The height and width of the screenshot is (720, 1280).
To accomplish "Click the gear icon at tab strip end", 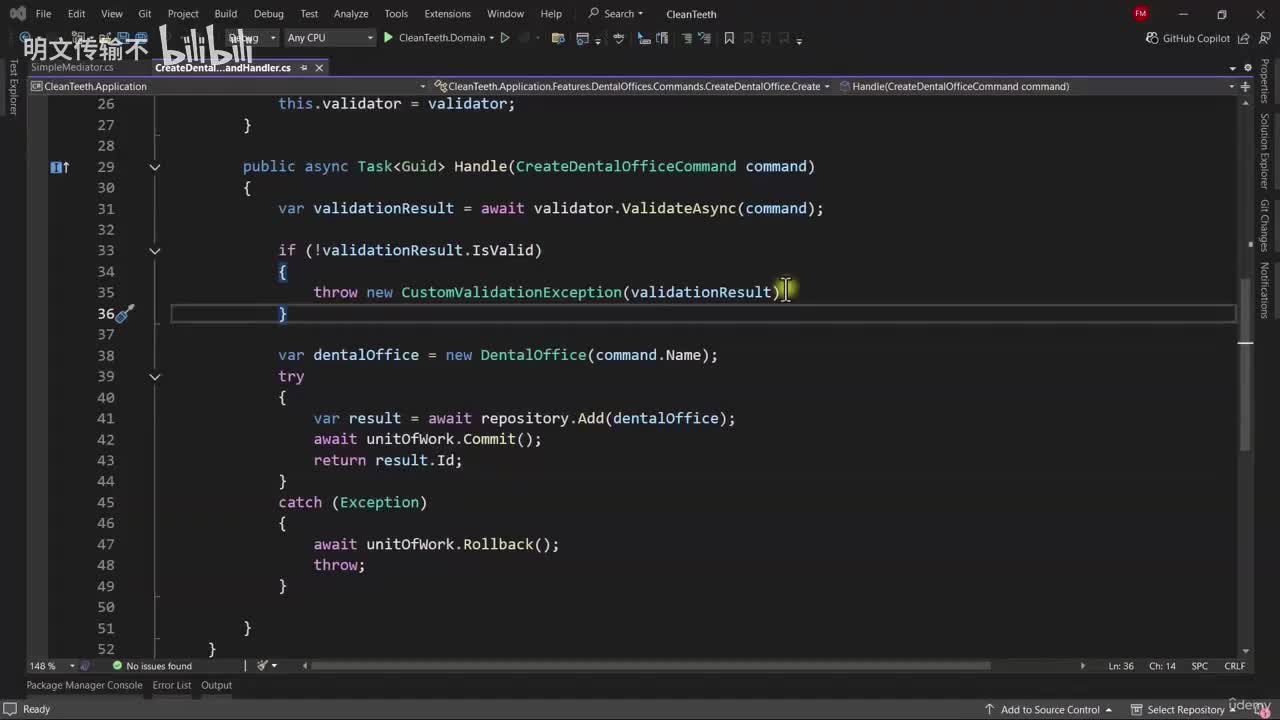I will click(x=1247, y=67).
